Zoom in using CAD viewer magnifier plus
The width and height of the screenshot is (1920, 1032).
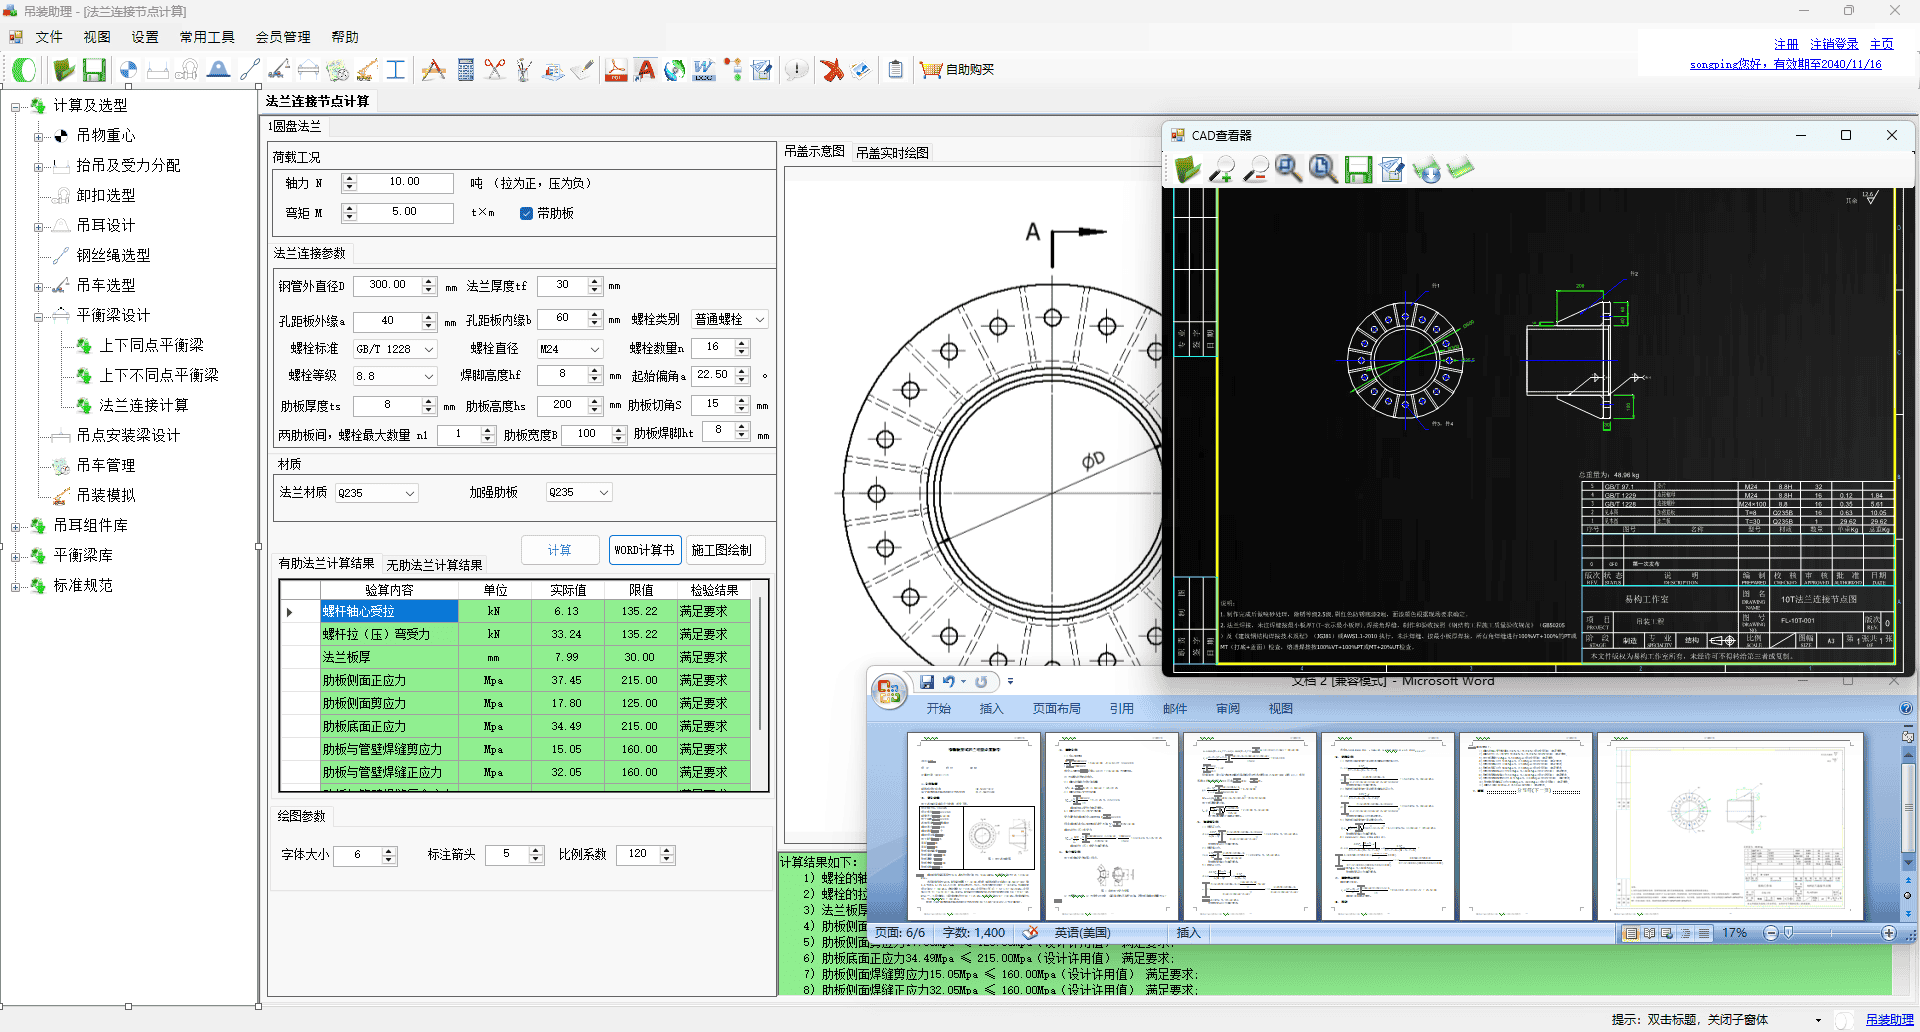pos(1221,170)
